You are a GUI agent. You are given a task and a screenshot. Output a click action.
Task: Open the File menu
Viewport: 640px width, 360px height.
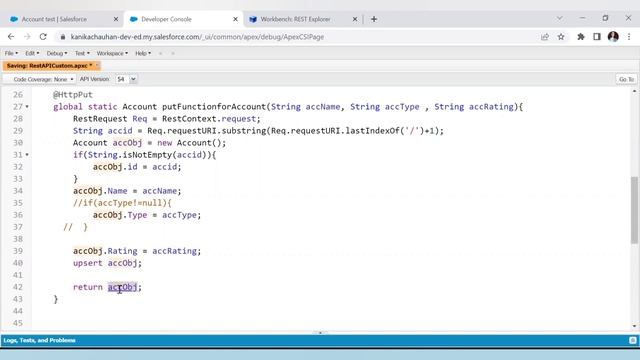pos(11,53)
